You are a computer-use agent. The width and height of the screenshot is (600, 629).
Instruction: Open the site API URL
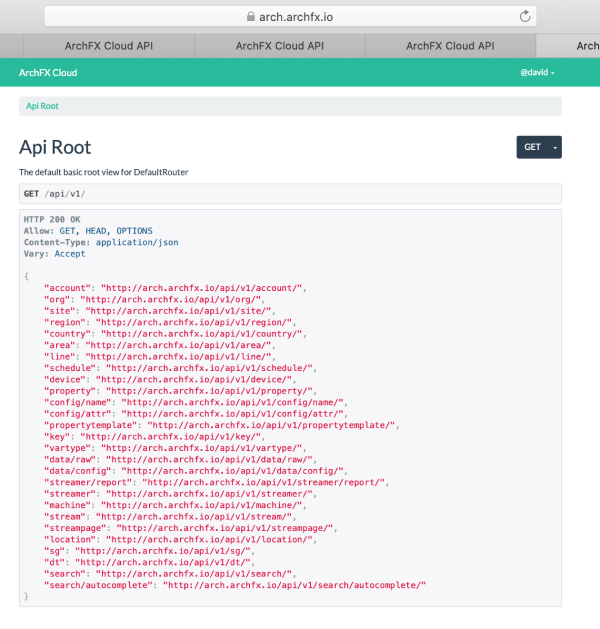178,311
